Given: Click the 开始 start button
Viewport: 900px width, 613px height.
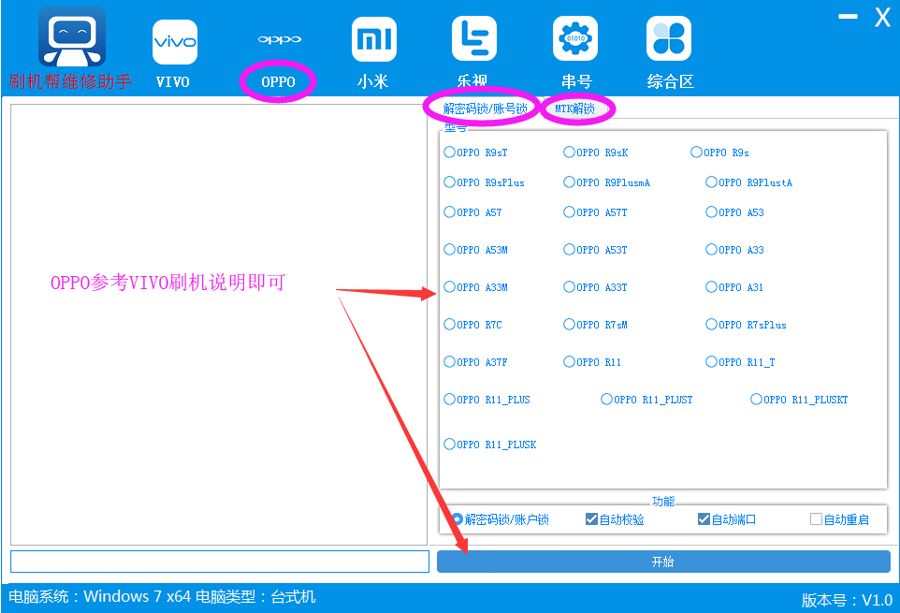Looking at the screenshot, I should pyautogui.click(x=664, y=561).
